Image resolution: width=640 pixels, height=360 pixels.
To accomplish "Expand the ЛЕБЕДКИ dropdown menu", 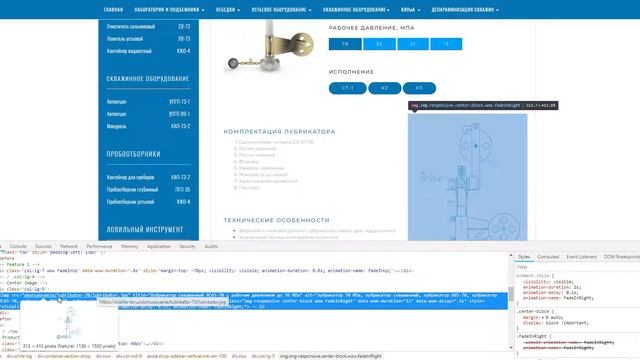I will (228, 10).
